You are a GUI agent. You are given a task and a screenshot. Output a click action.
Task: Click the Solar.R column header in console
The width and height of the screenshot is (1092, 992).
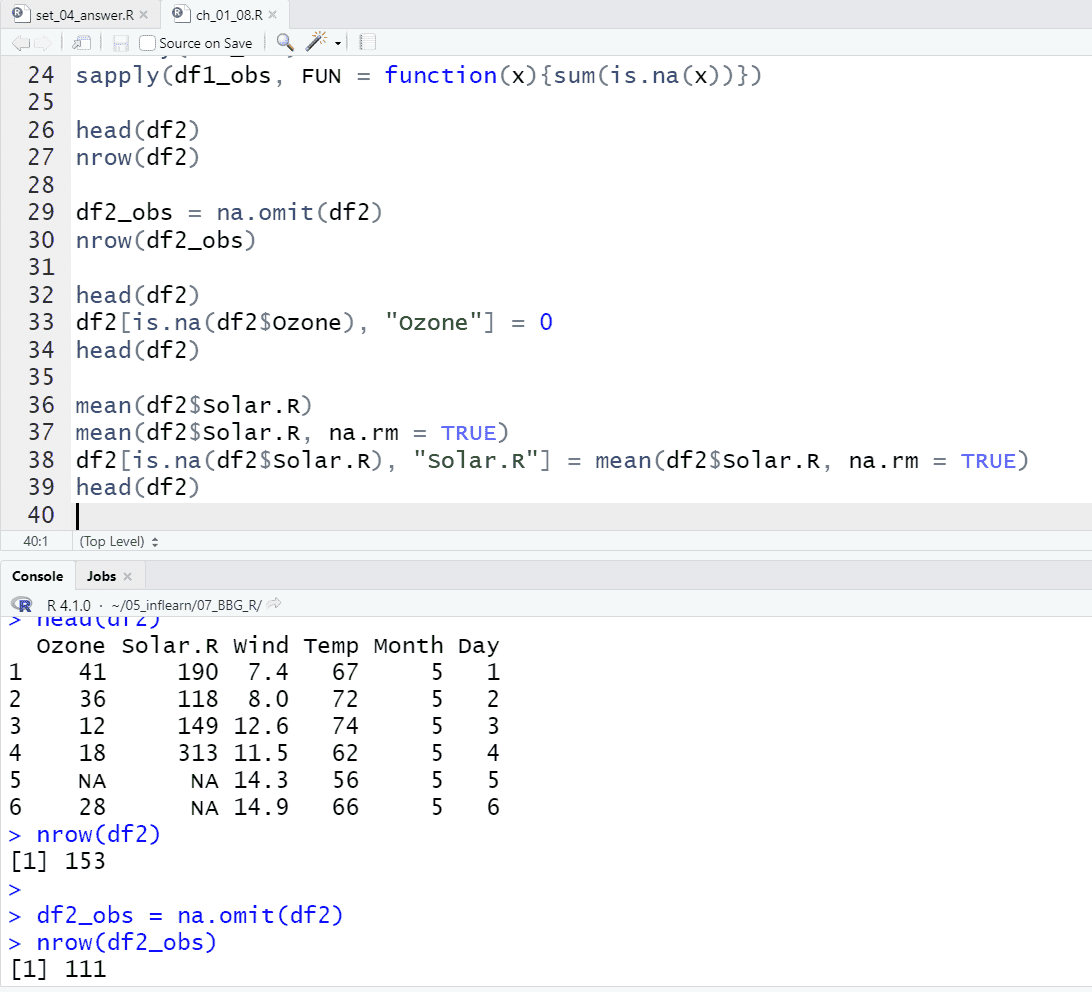[x=170, y=646]
